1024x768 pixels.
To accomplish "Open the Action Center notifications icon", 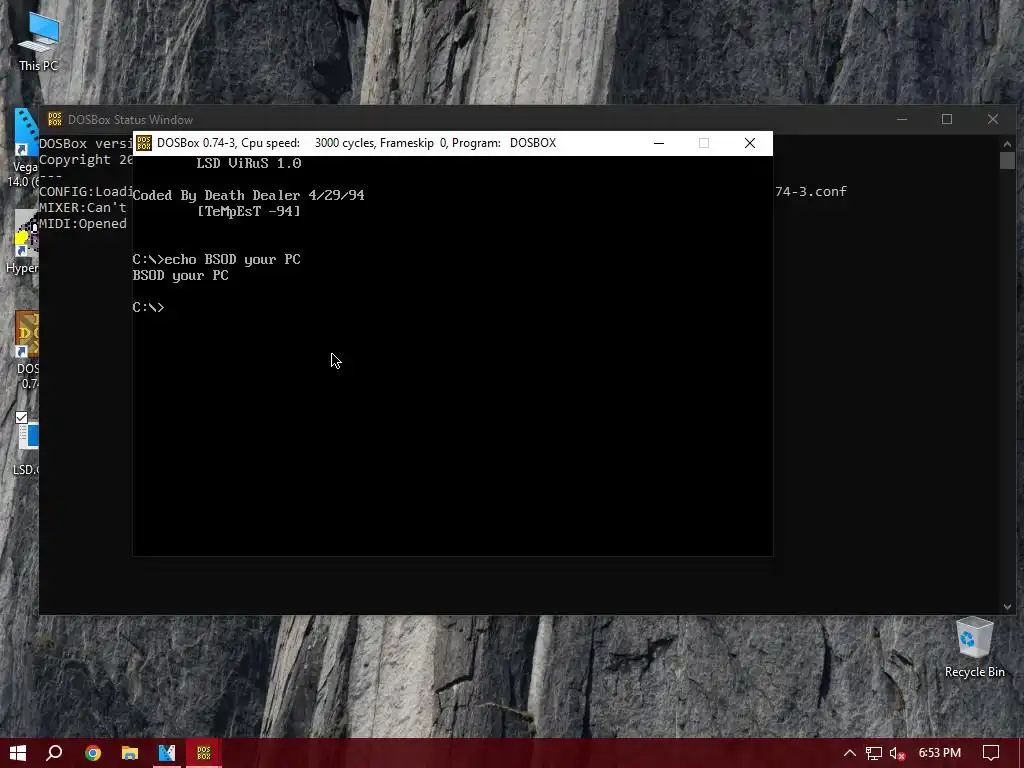I will pyautogui.click(x=991, y=753).
